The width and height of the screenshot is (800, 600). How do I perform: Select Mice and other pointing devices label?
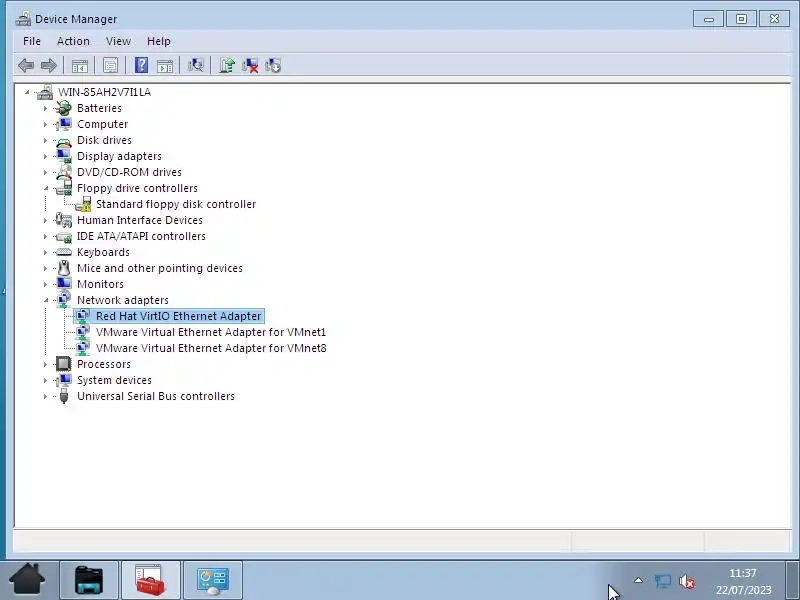point(160,268)
